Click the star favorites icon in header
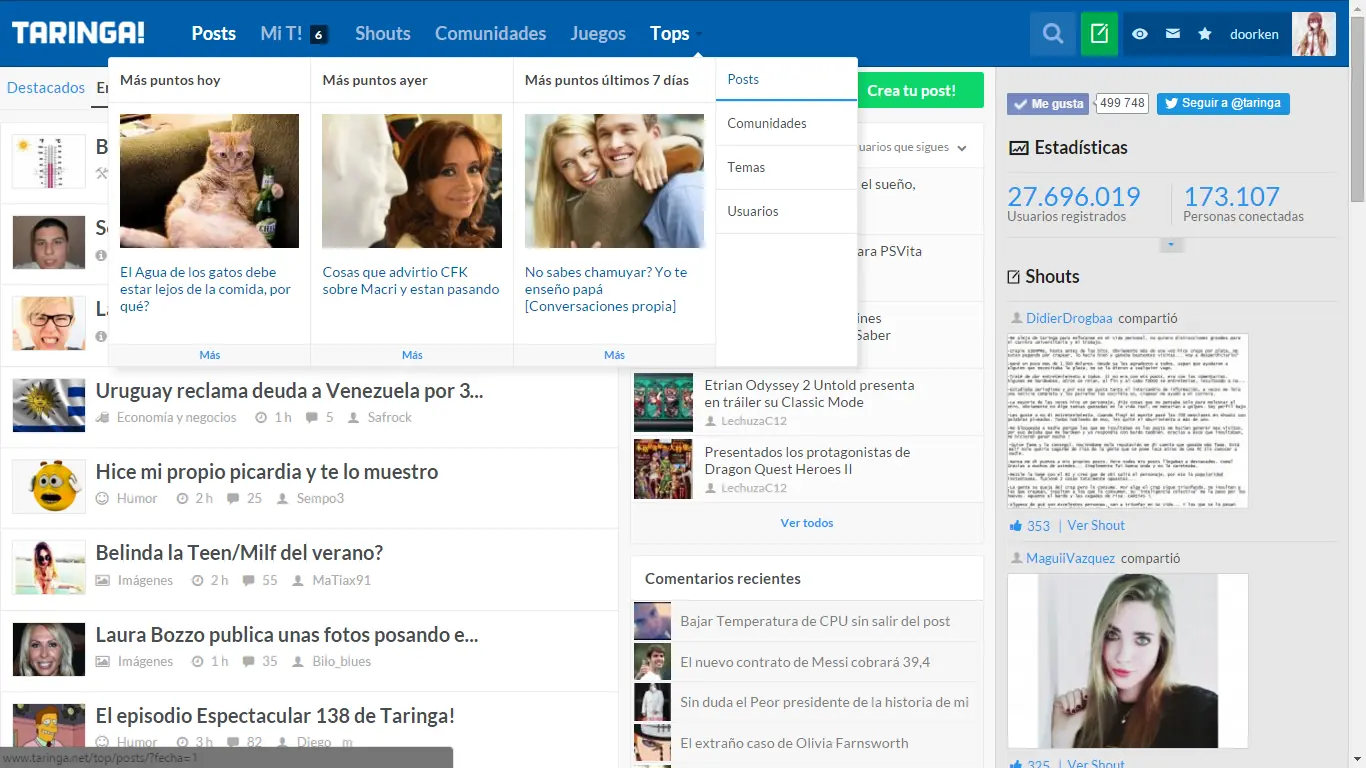The height and width of the screenshot is (768, 1366). 1205,34
